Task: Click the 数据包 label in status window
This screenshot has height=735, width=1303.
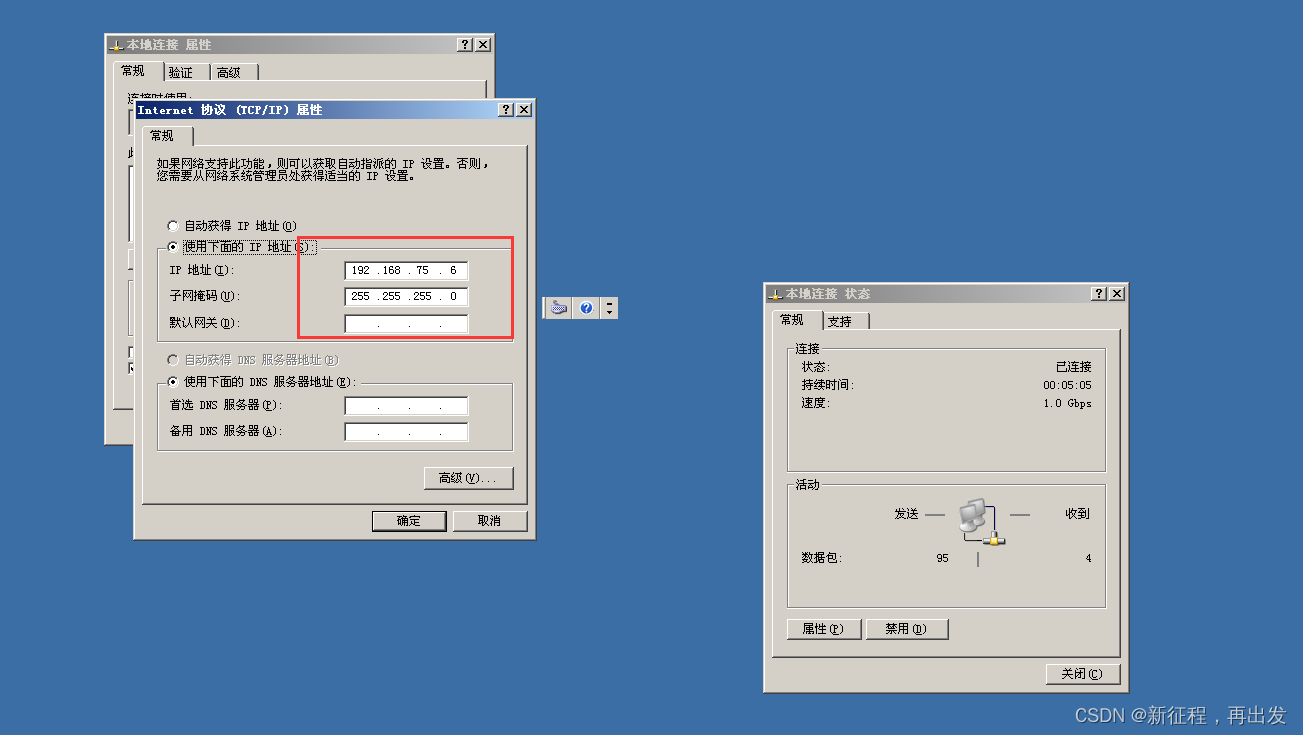Action: pos(822,558)
